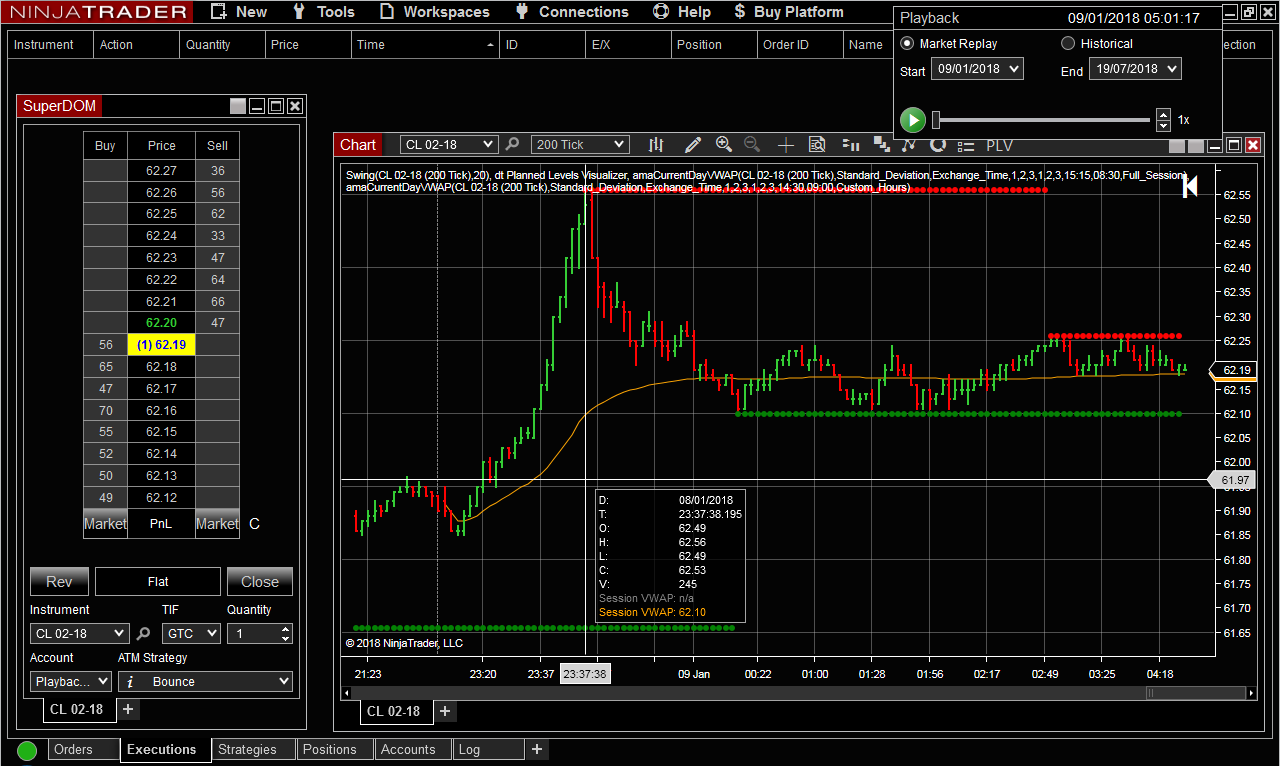Add a new tab in SuperDOM window

tap(129, 710)
